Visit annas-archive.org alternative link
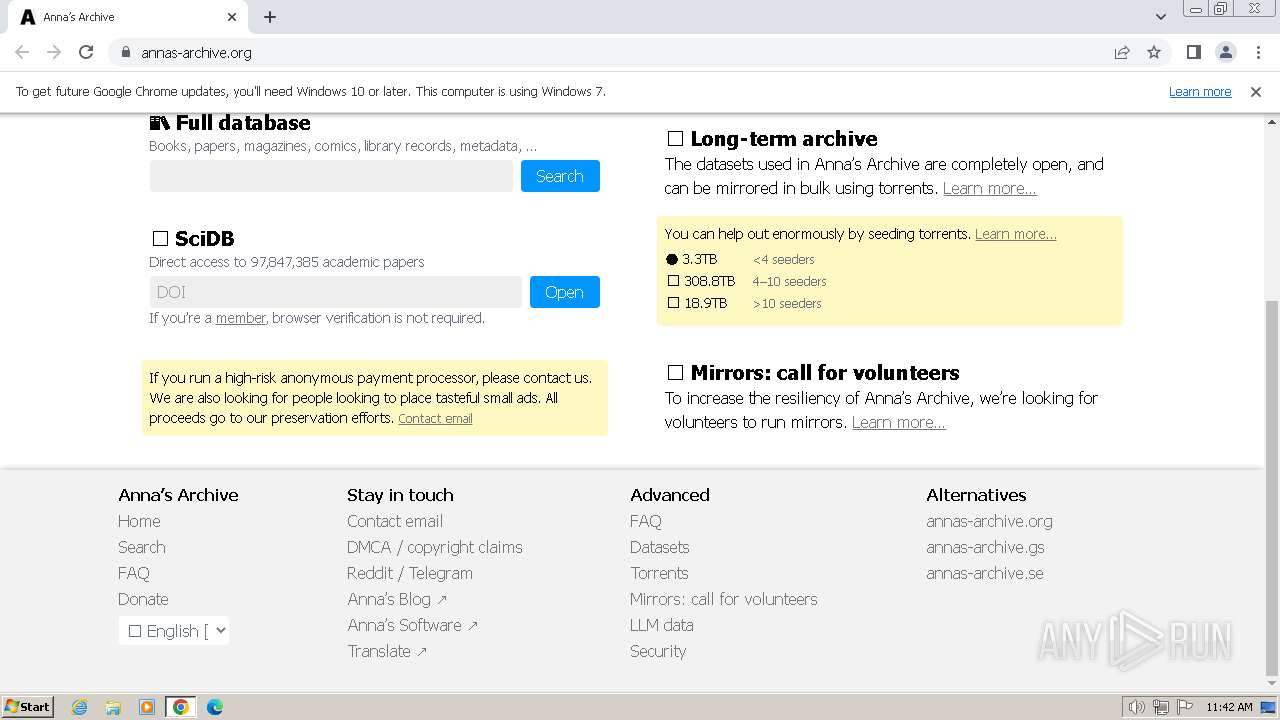The width and height of the screenshot is (1280, 720). click(x=989, y=521)
